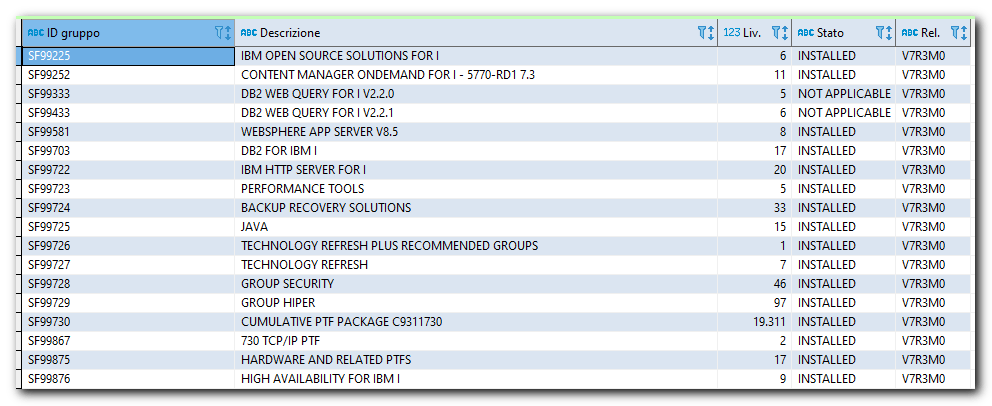Click INSTALLED status in SF99225 row
Image resolution: width=992 pixels, height=406 pixels.
(843, 56)
